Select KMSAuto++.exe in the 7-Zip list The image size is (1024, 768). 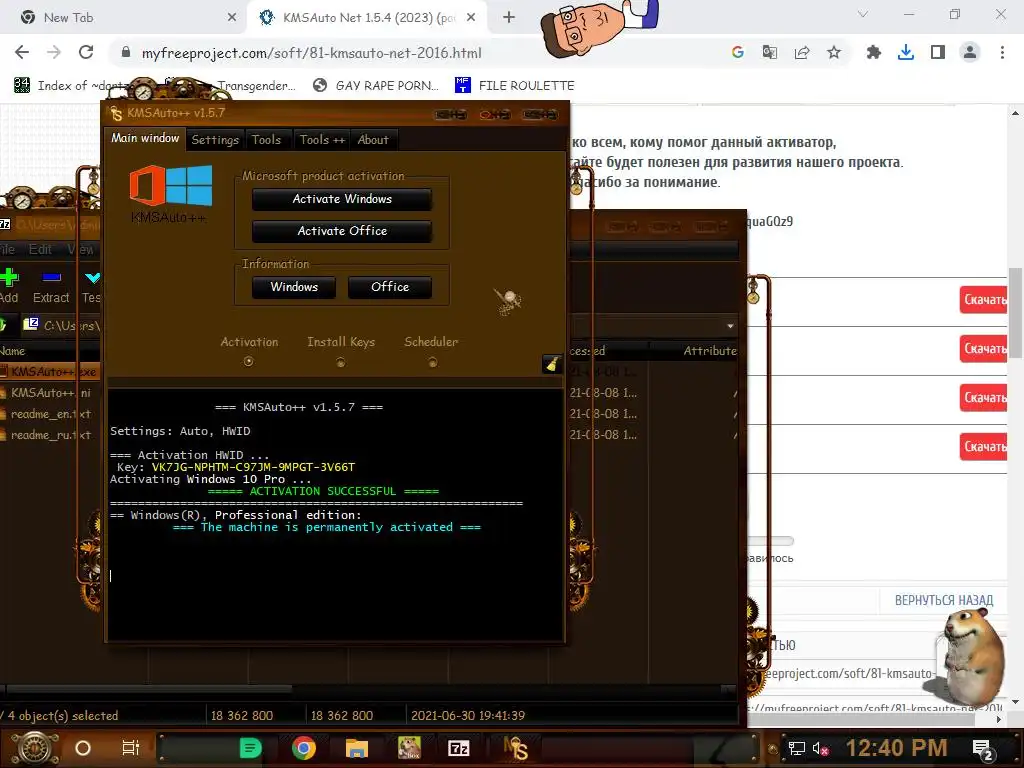50,372
